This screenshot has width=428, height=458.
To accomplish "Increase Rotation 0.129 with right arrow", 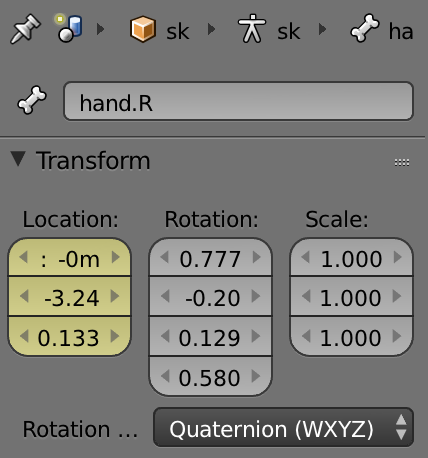I will pos(256,336).
